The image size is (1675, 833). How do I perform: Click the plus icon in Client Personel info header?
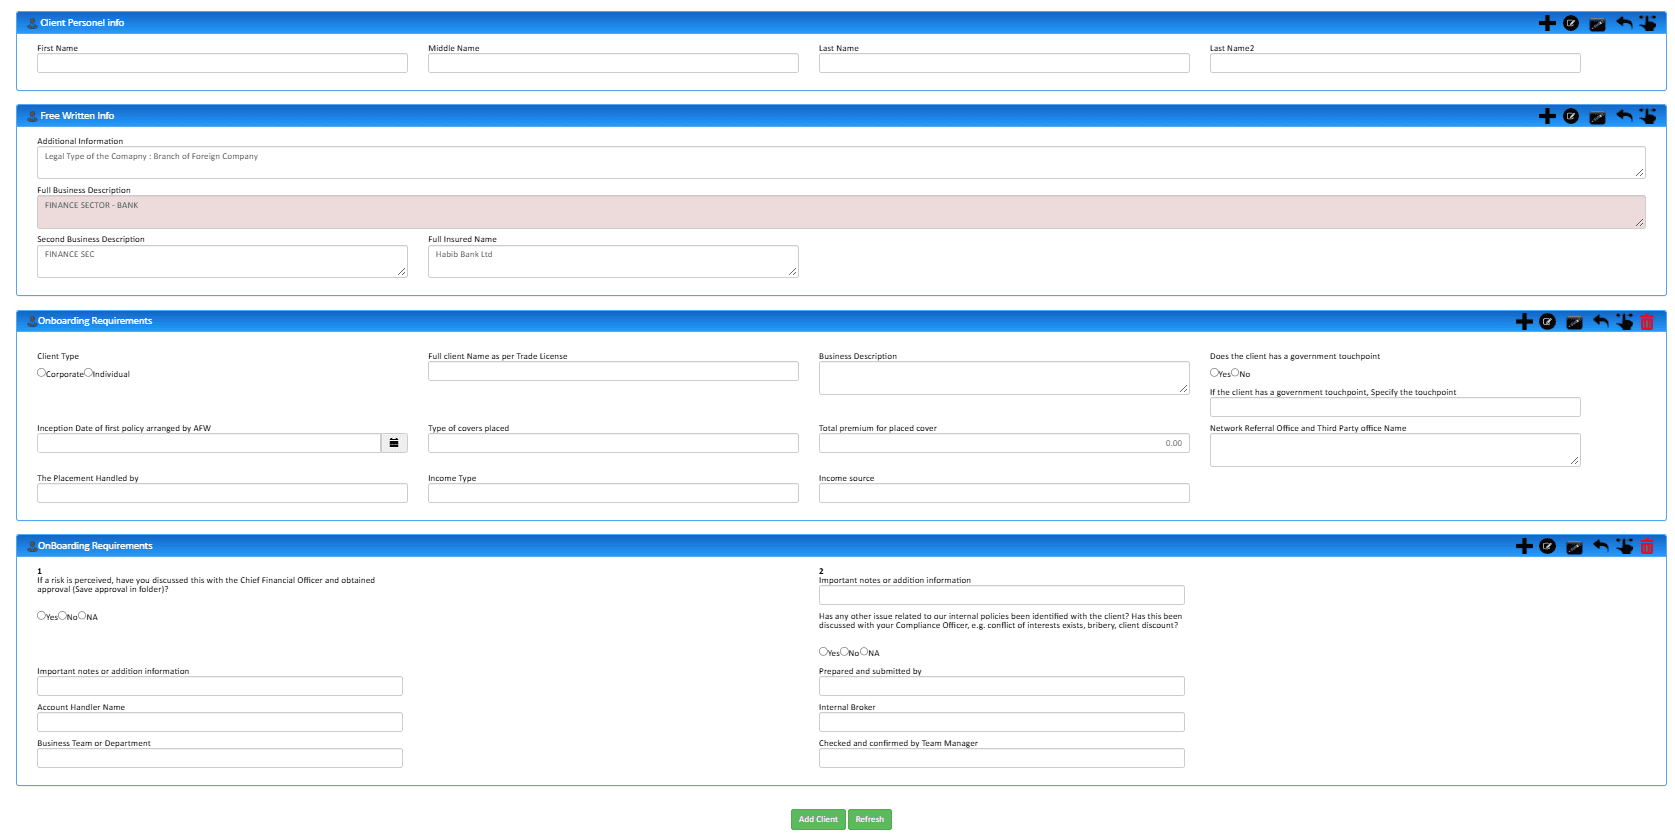click(x=1547, y=23)
